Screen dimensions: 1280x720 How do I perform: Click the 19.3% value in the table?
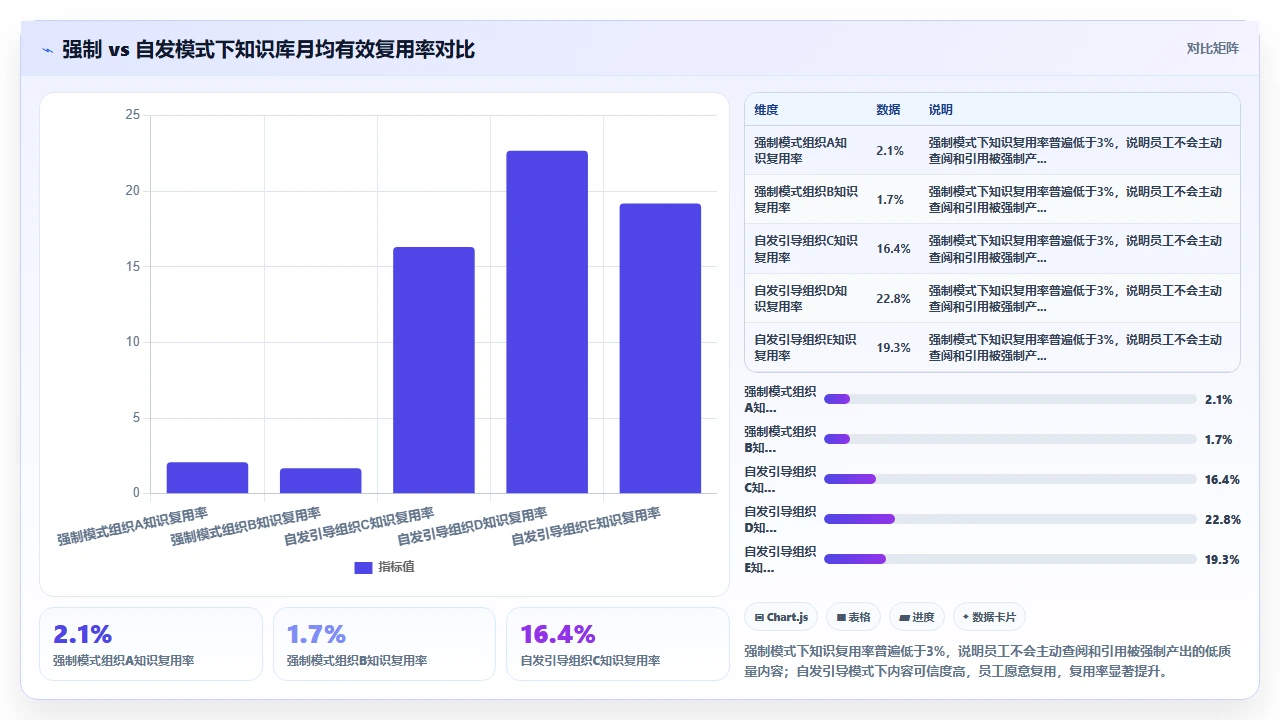pos(893,347)
